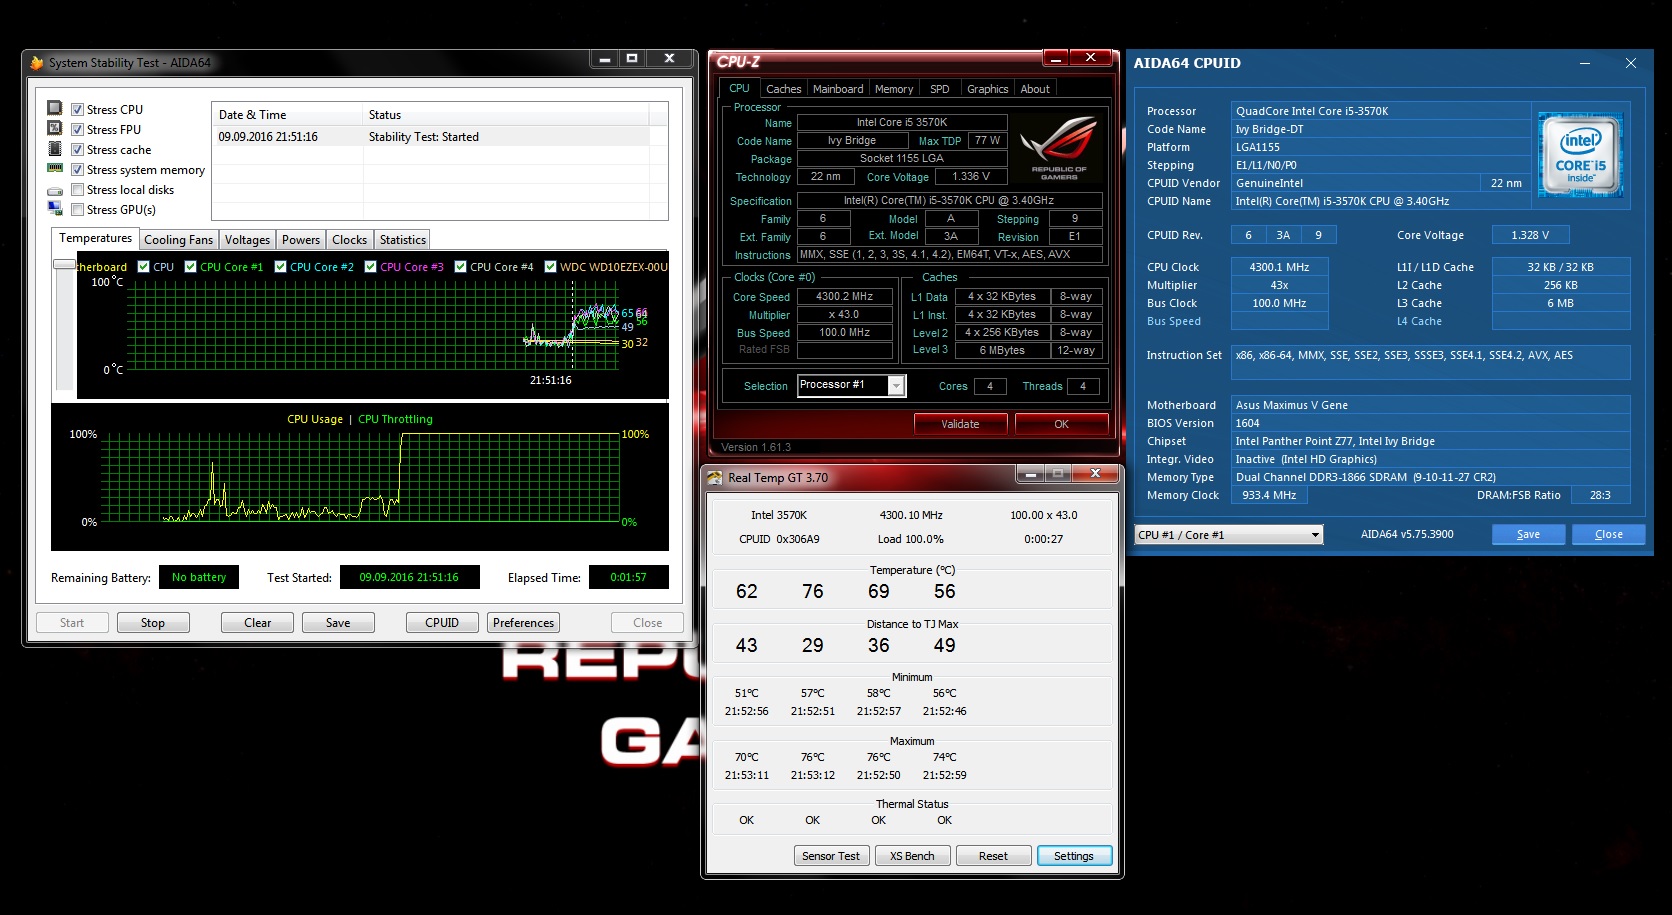Open the Processor #1 selection dropdown in CPU-Z
The image size is (1672, 915).
pos(852,385)
